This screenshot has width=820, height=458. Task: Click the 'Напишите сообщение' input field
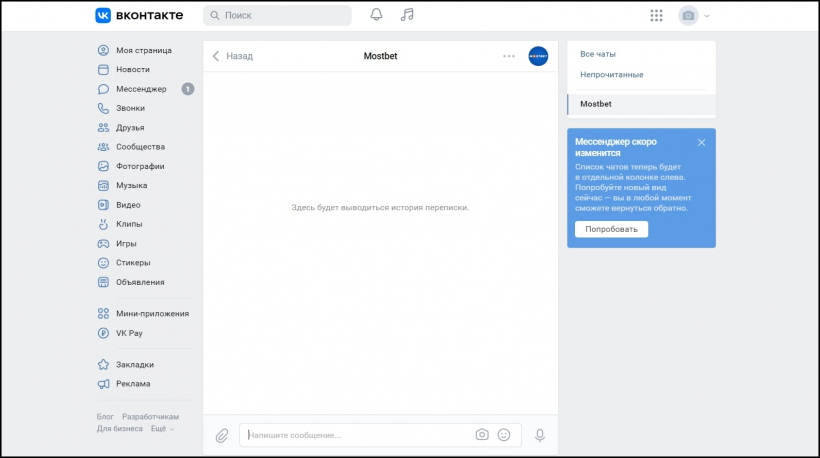(x=355, y=435)
